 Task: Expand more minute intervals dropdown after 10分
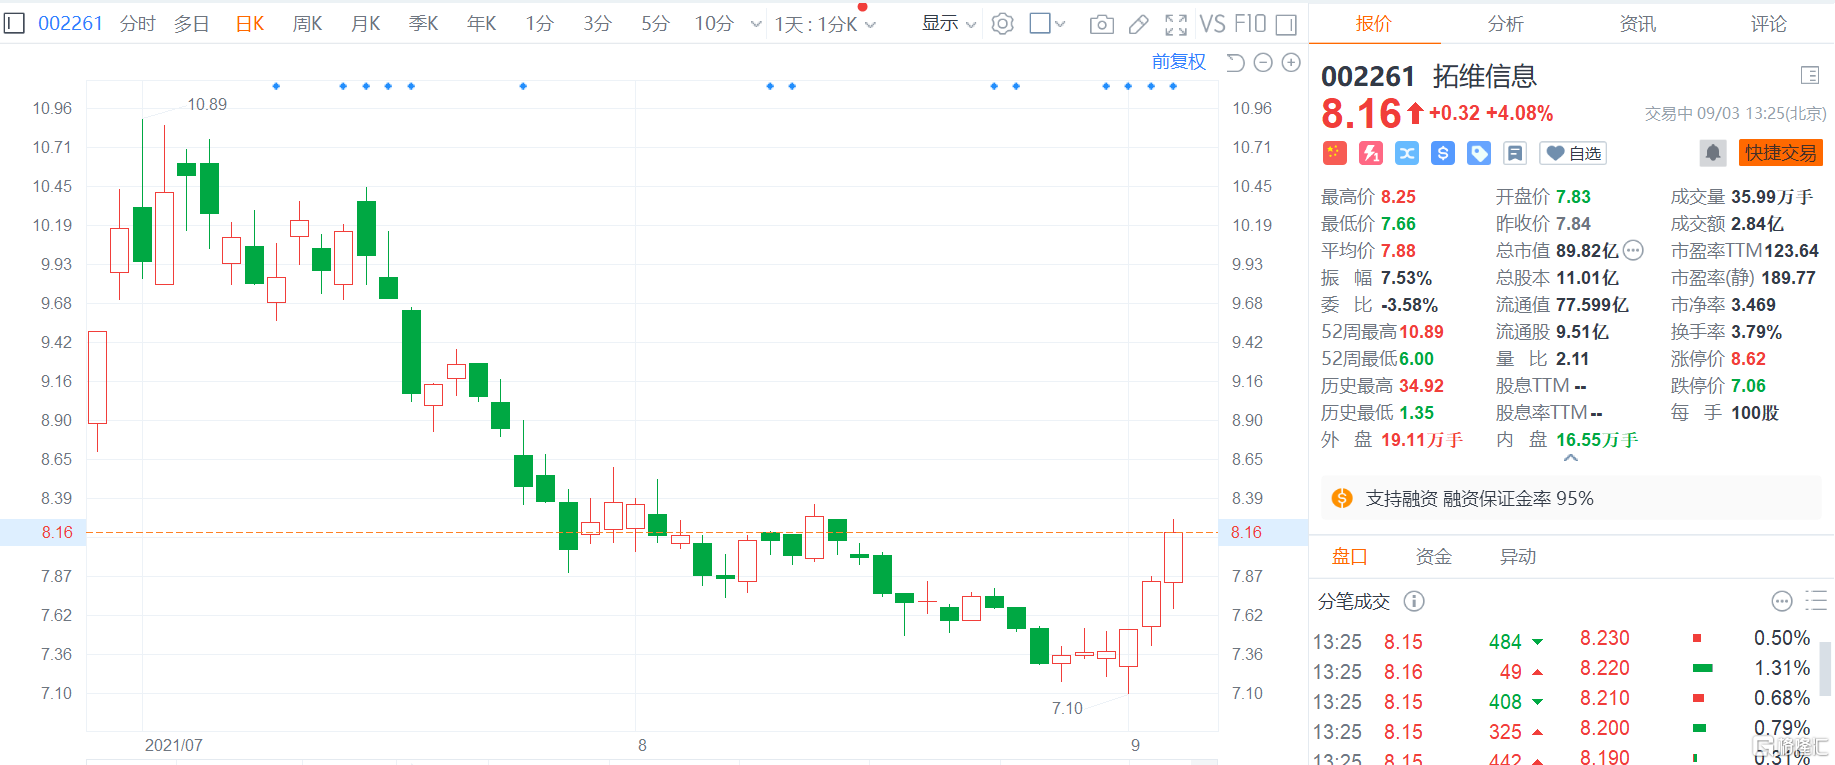756,24
